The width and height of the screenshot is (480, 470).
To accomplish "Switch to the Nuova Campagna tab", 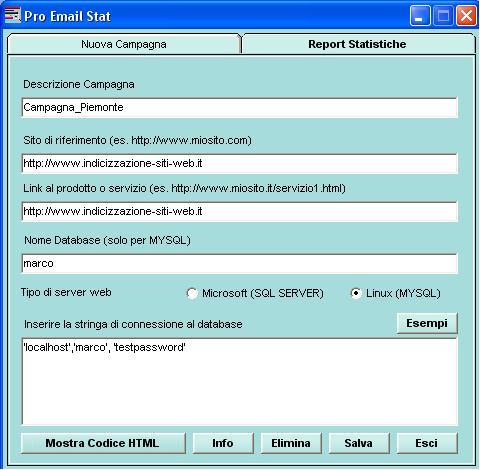I will [124, 44].
